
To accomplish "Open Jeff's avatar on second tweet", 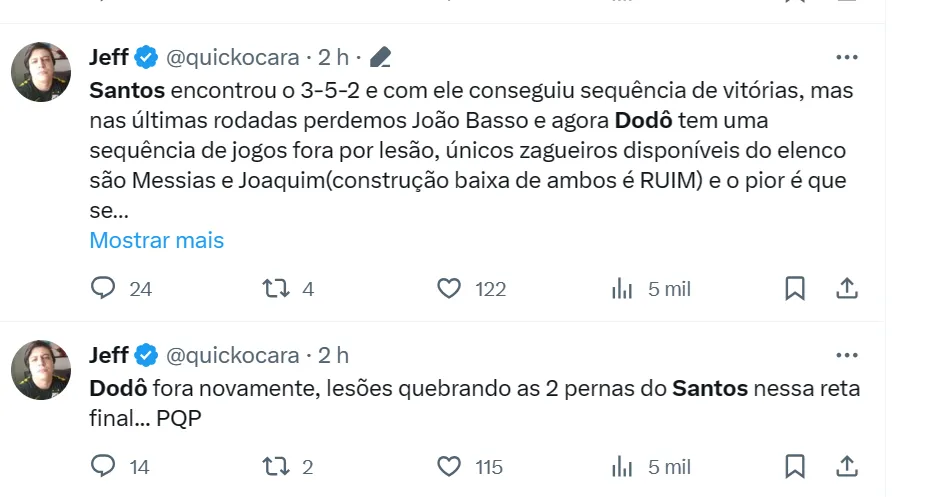I will (x=41, y=370).
